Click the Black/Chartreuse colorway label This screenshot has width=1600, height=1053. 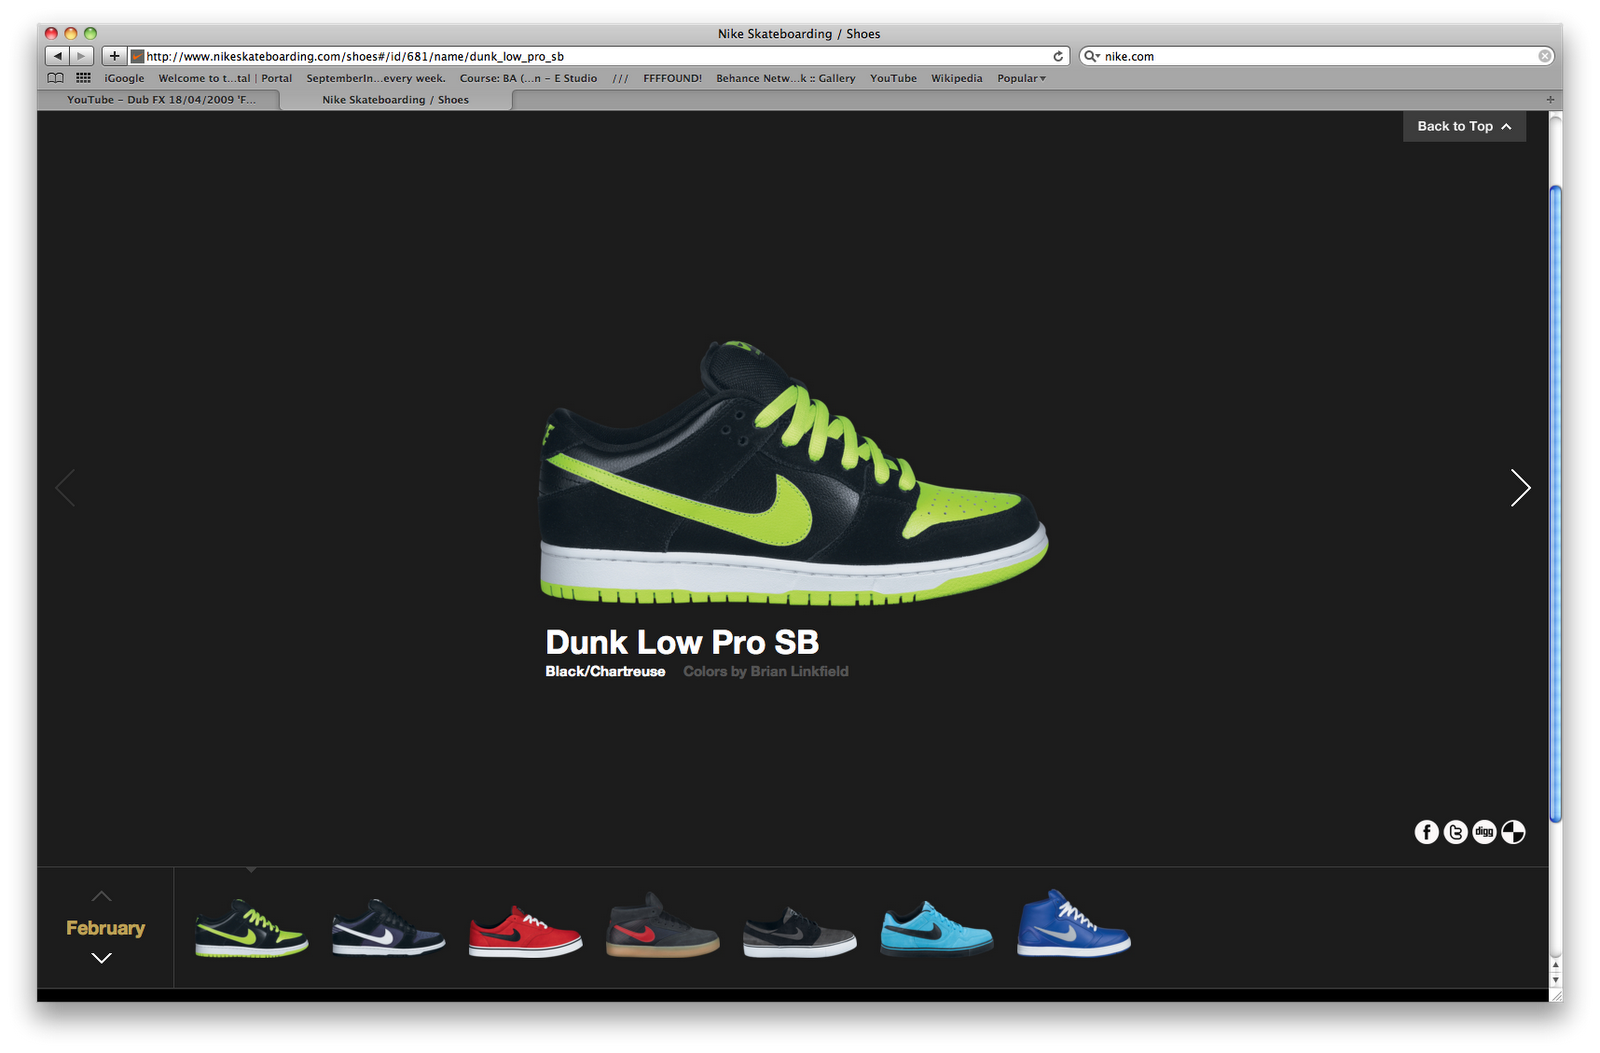[605, 671]
